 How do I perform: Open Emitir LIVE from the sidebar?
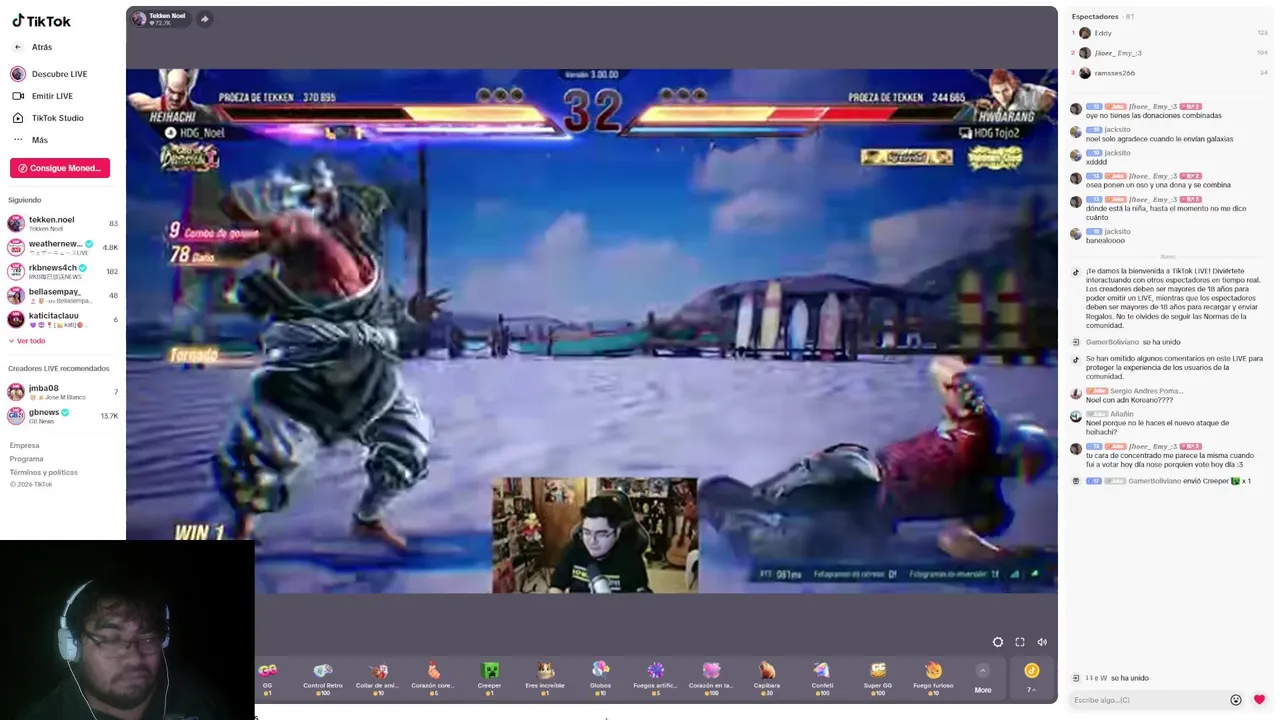[x=43, y=96]
